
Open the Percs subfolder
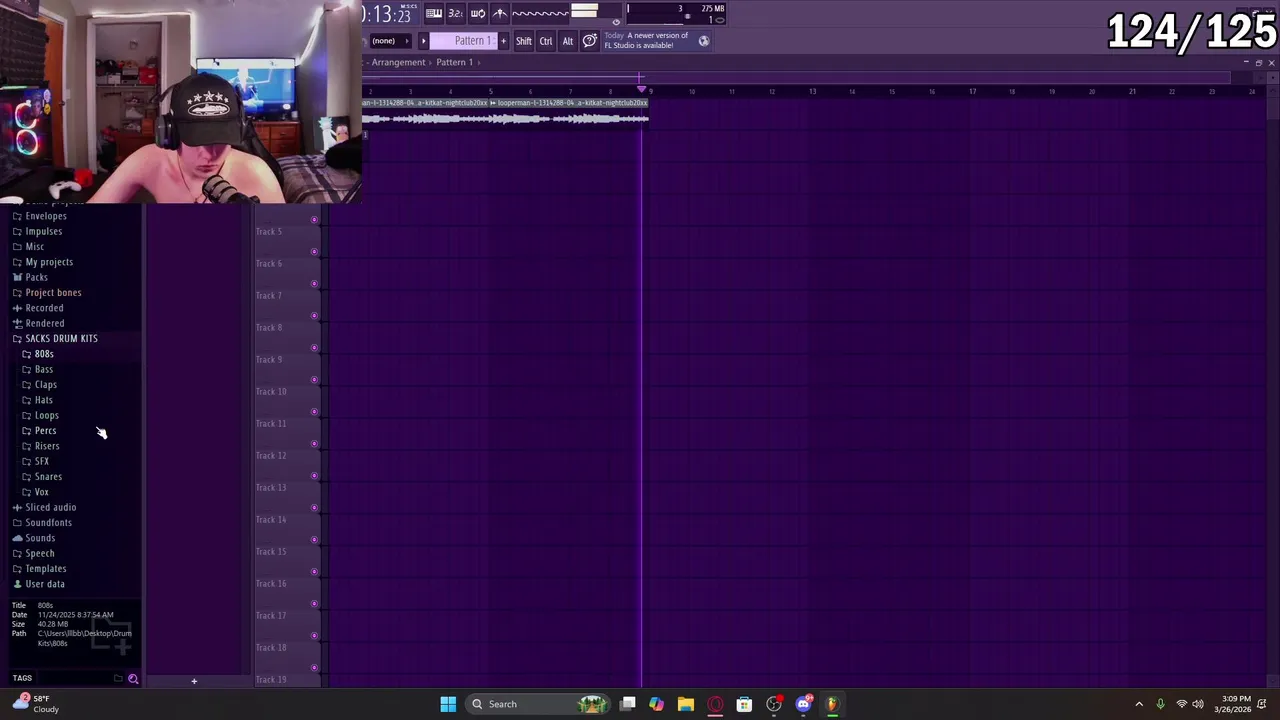(45, 431)
